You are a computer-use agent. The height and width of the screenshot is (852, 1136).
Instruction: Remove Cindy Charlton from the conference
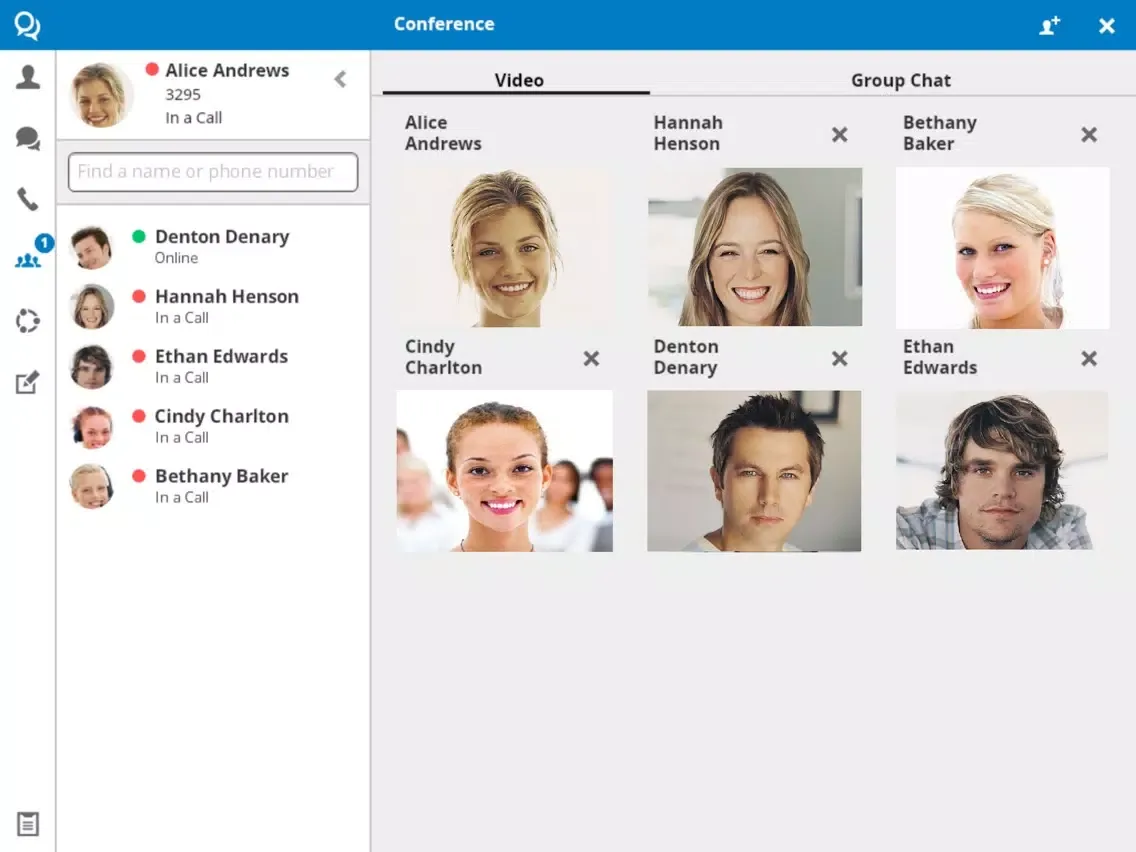pos(591,359)
